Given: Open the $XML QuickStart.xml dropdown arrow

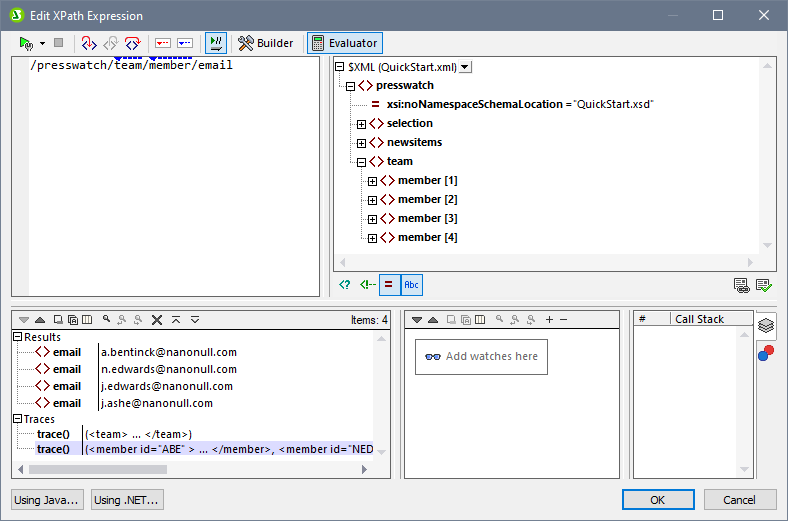Looking at the screenshot, I should [466, 67].
